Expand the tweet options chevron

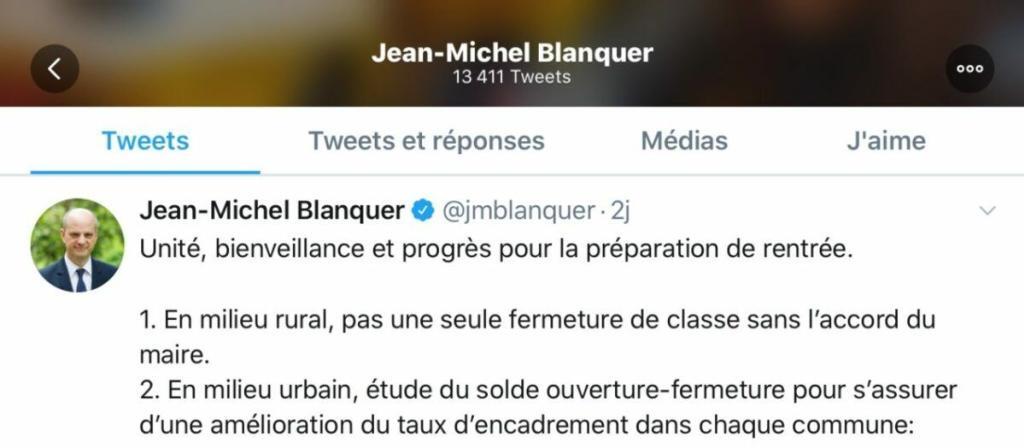pos(988,210)
